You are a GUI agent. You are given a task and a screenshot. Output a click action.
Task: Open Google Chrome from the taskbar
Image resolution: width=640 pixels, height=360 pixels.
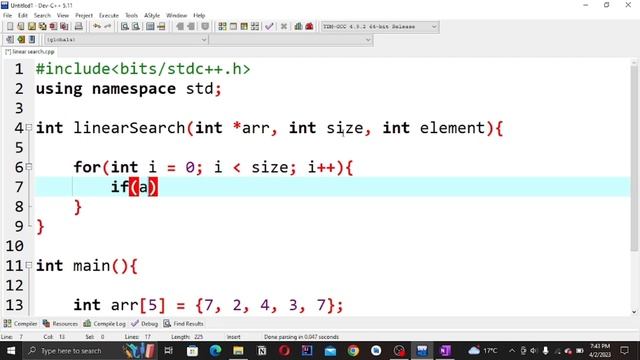coord(353,351)
